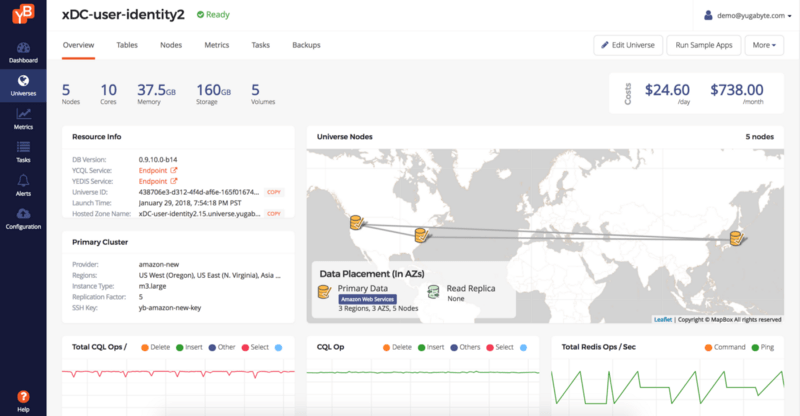Copy the Universe ID

(x=274, y=191)
